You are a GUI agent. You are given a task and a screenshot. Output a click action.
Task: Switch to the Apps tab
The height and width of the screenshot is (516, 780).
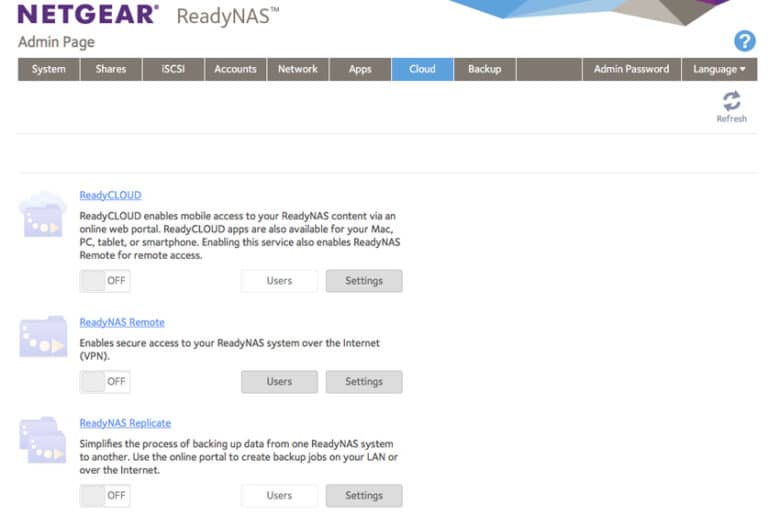point(360,69)
